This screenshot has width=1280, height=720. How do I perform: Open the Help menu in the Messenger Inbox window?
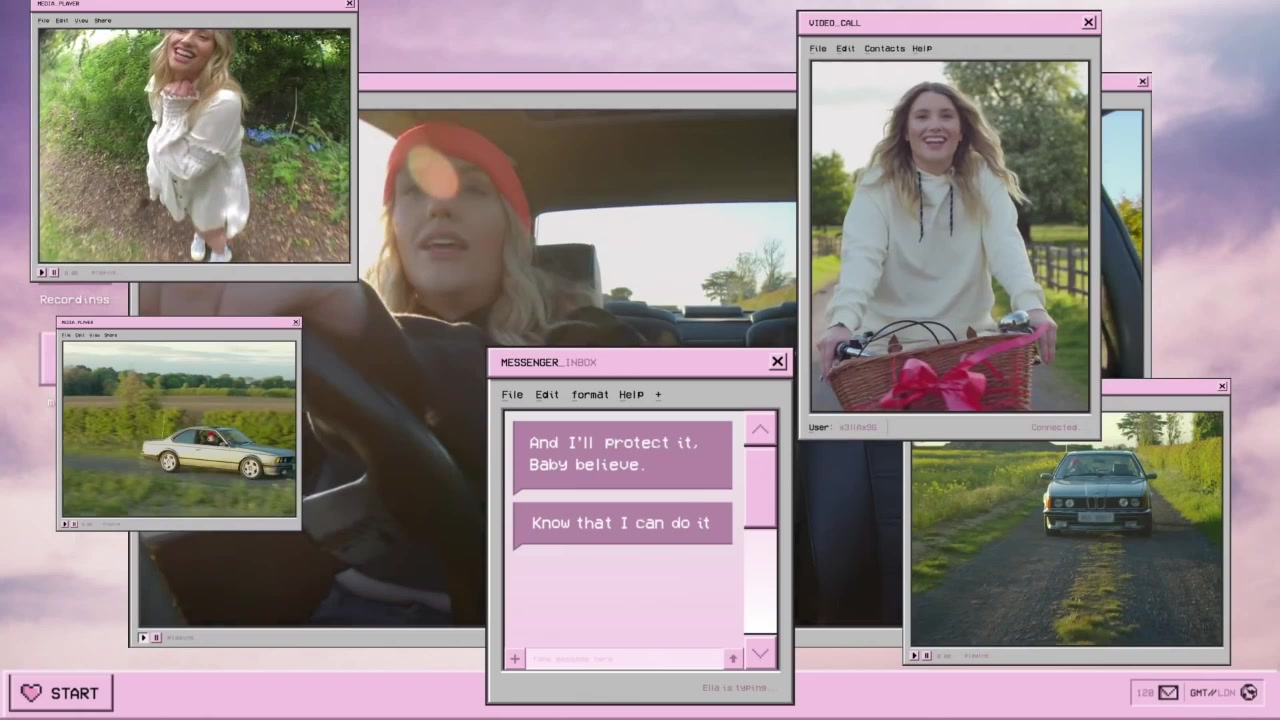631,394
